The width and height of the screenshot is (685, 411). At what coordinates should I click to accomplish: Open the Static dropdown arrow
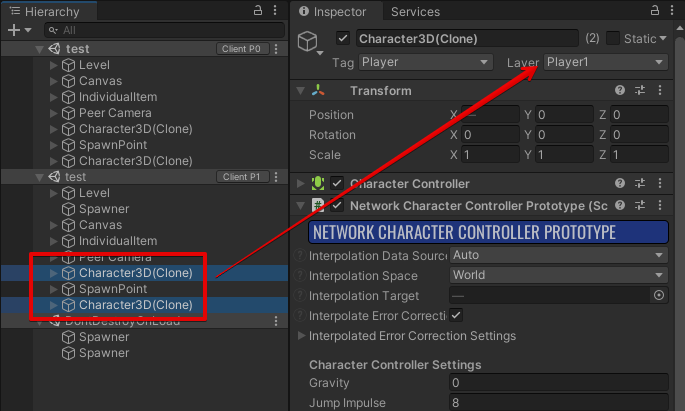(663, 38)
